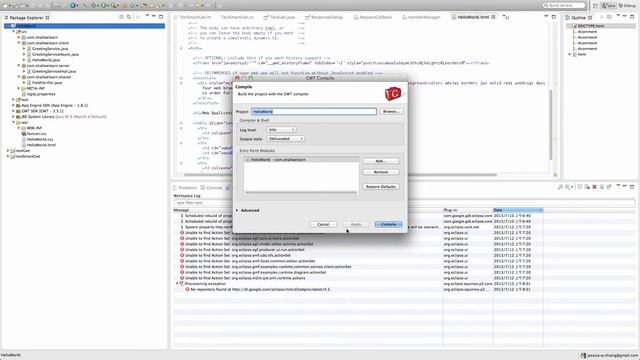Maximize the editor area
The image size is (640, 360).
553,17
